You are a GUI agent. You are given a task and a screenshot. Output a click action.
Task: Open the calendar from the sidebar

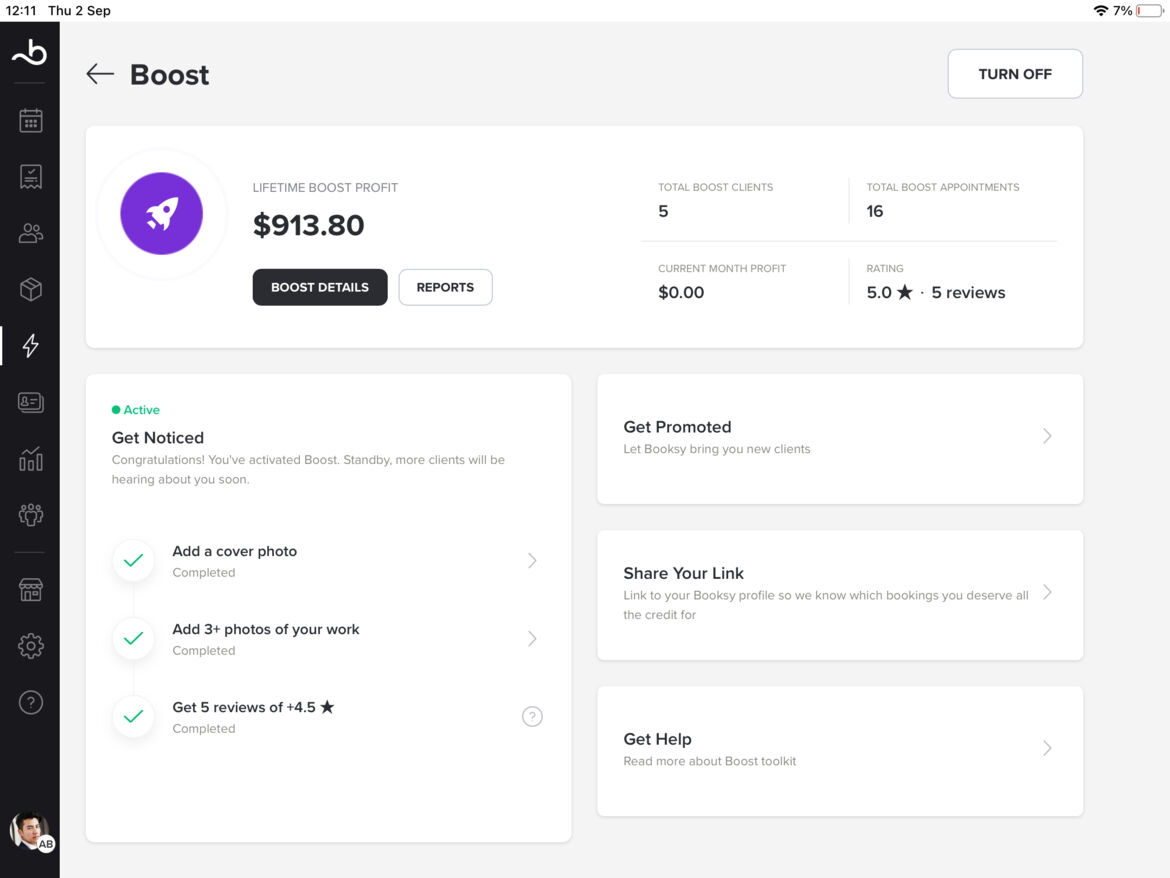(31, 121)
